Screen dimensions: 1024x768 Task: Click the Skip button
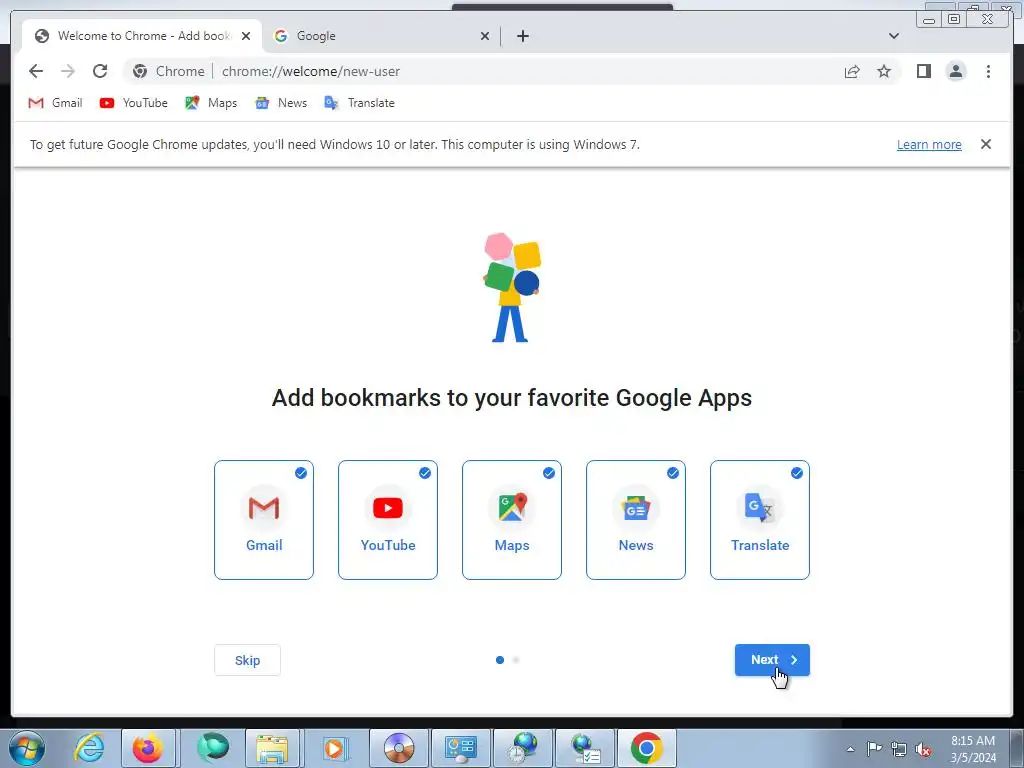pyautogui.click(x=248, y=660)
